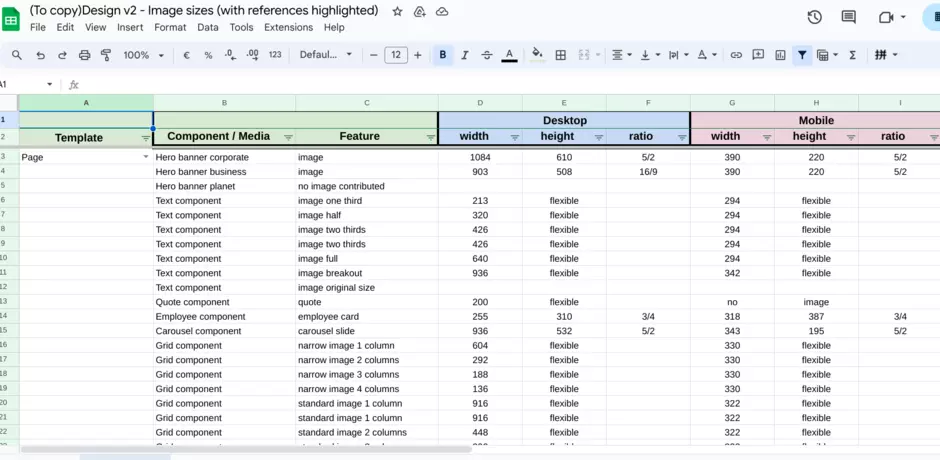Screen dimensions: 940x460
Task: Insert a chart using toolbar icon
Action: pos(780,55)
